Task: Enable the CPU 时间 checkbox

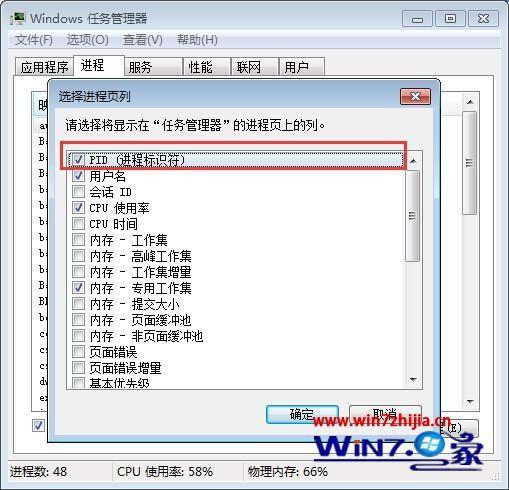Action: pos(78,223)
